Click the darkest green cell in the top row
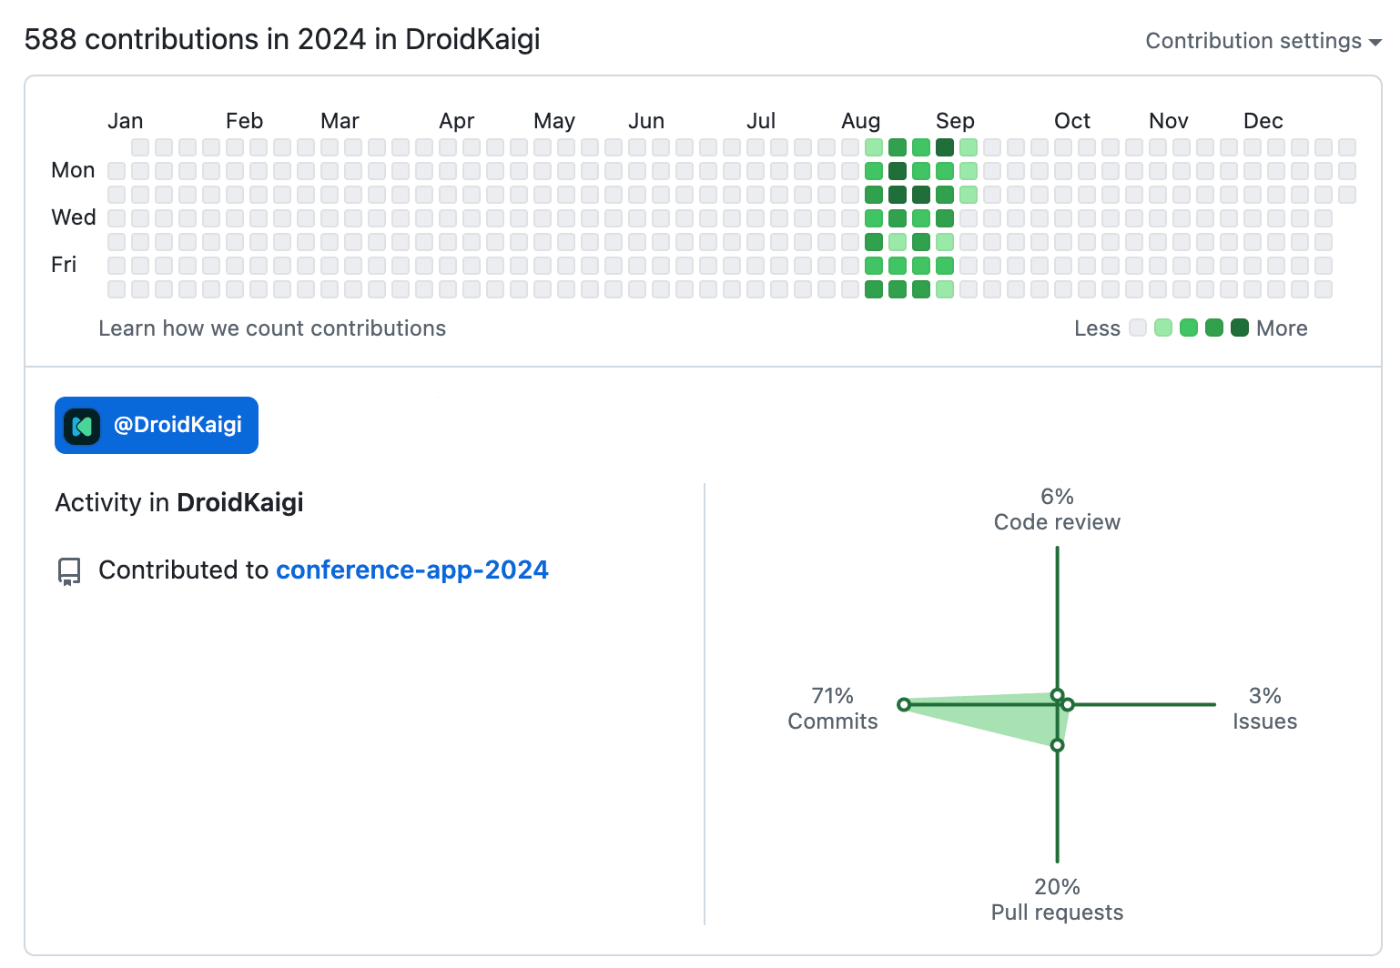Screen dimensions: 1400x968 coord(944,147)
